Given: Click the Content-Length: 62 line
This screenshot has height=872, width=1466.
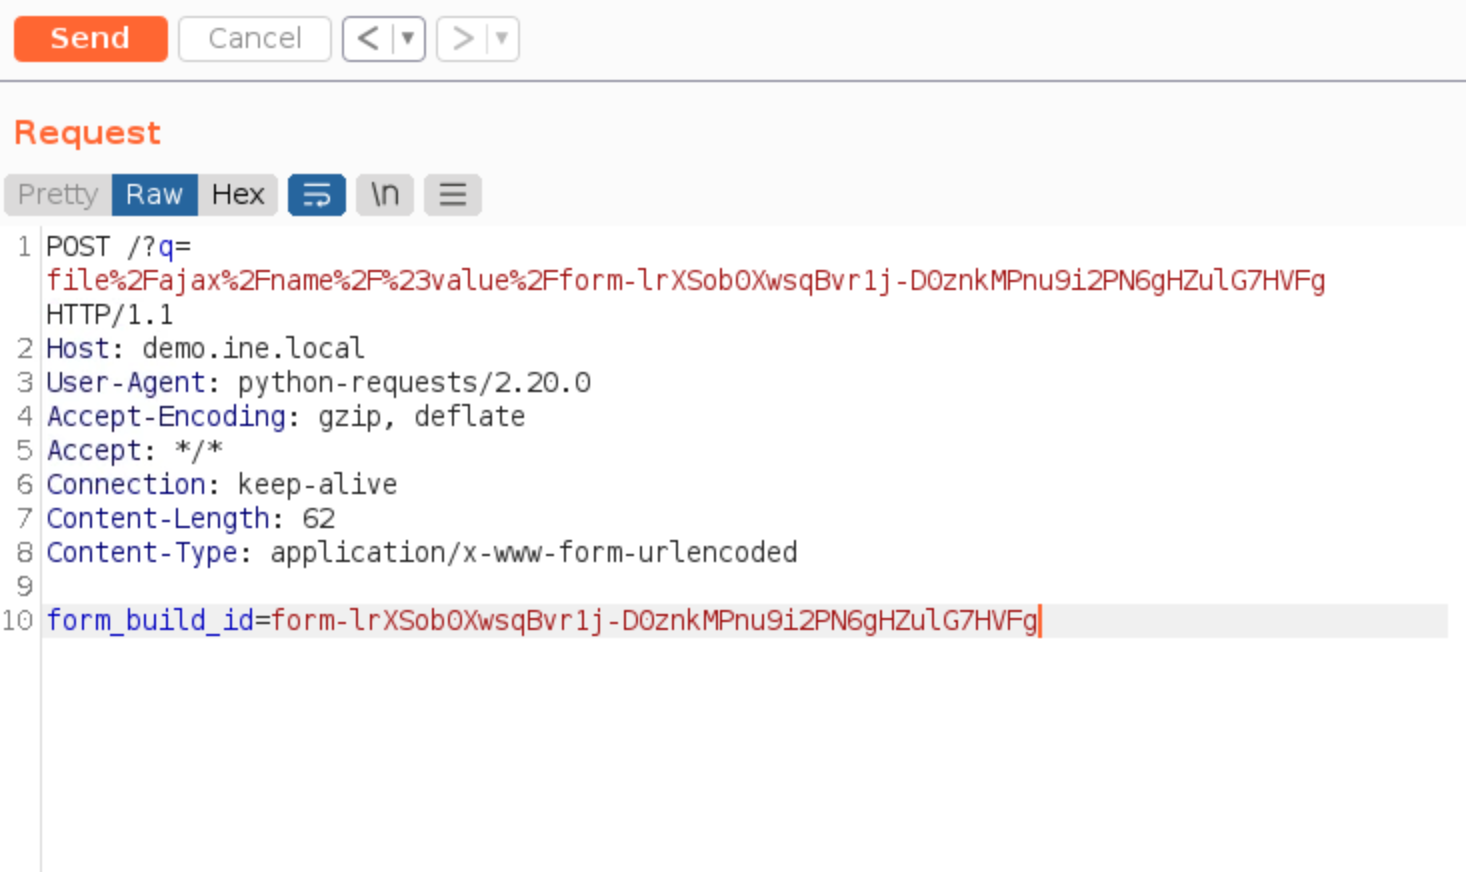Looking at the screenshot, I should (x=190, y=519).
